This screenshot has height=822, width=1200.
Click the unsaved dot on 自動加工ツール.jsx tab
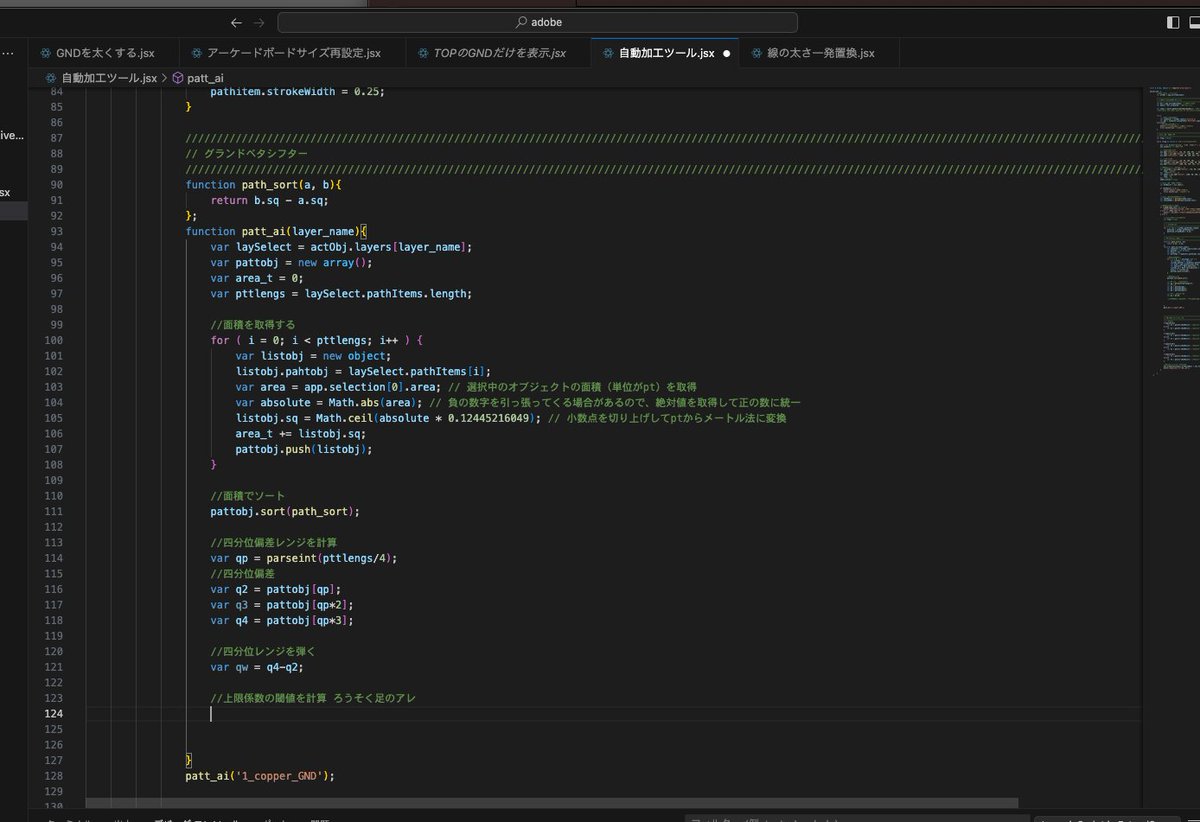(726, 54)
